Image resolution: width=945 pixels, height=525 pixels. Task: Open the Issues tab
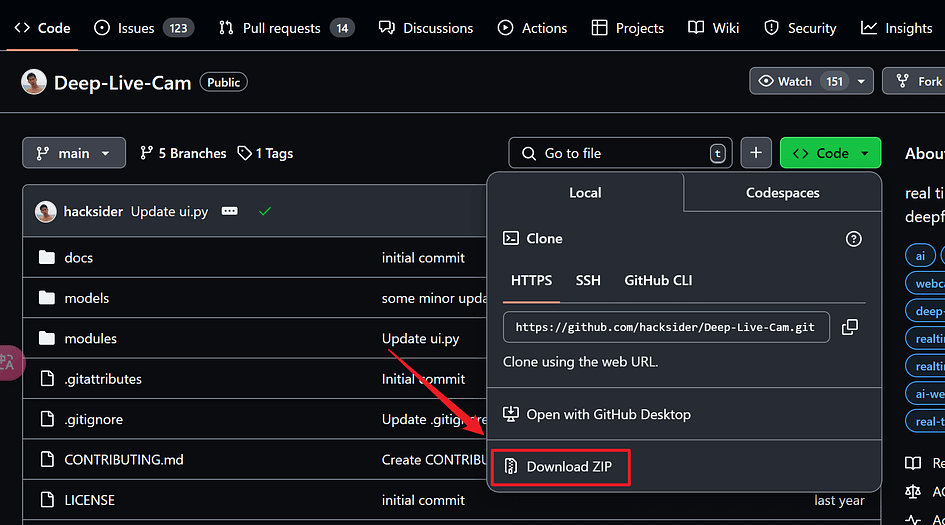pos(144,28)
